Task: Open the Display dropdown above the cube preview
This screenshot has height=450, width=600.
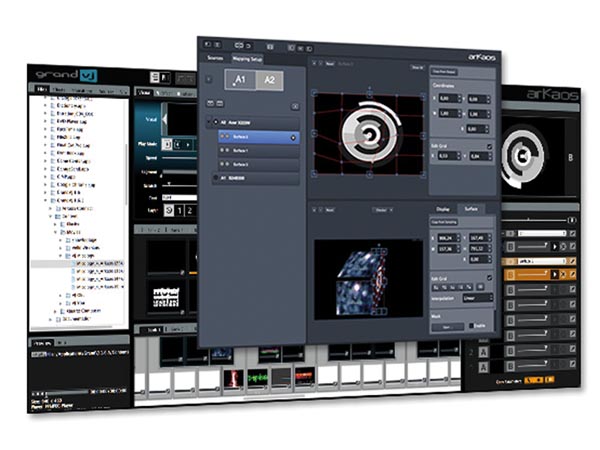Action: (x=383, y=210)
